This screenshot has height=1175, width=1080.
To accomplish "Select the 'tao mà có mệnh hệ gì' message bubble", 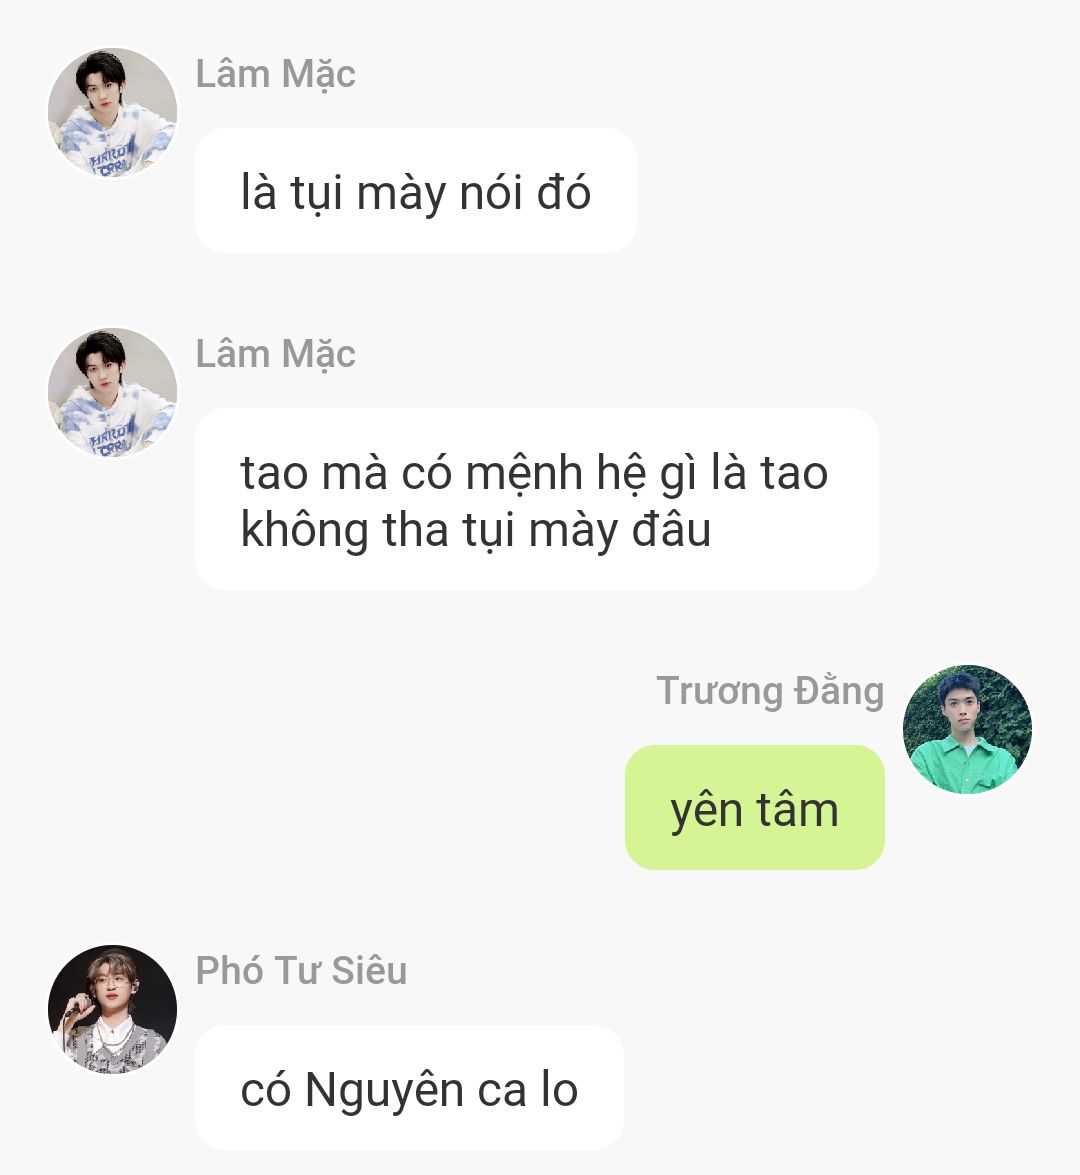I will pos(537,499).
